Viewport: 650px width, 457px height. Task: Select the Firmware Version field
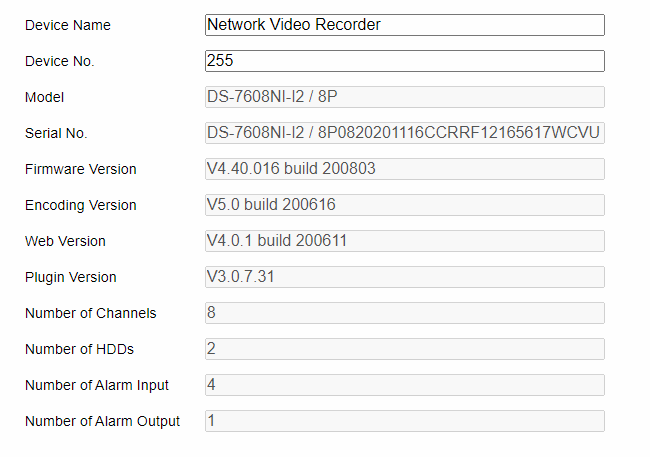click(404, 169)
